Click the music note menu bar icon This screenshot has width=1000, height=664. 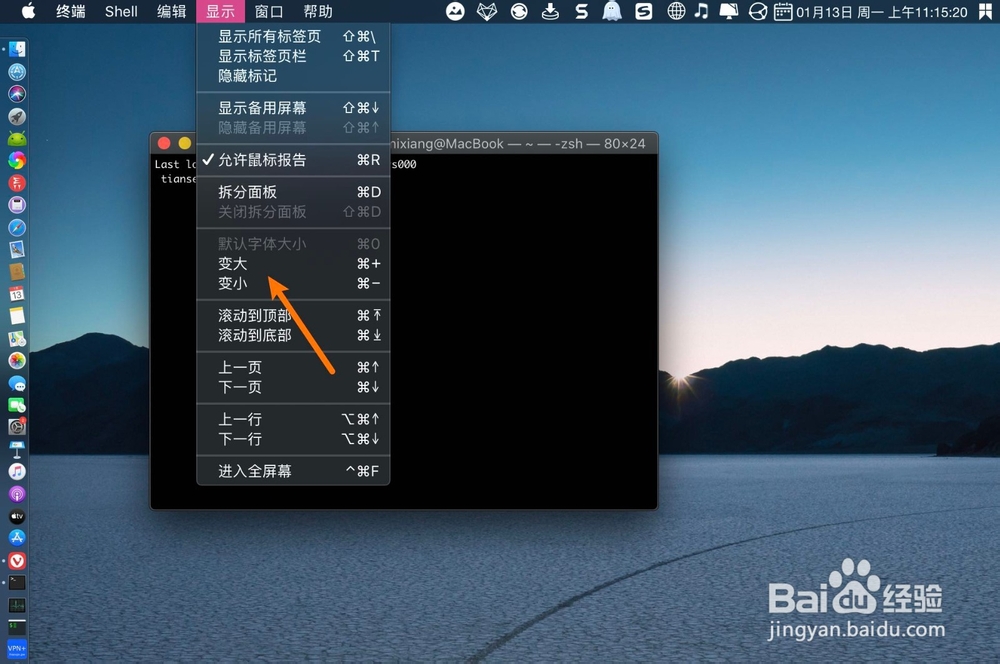click(x=702, y=11)
